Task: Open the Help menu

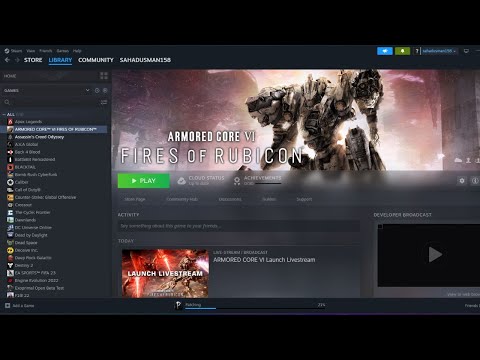Action: pos(77,51)
